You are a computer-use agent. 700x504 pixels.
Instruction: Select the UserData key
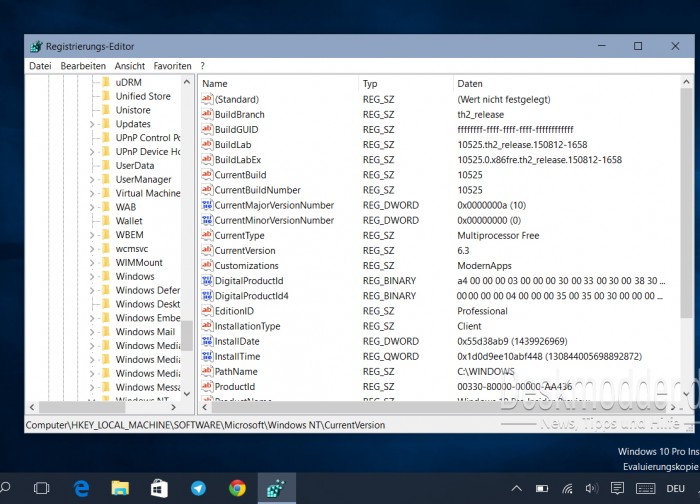[x=135, y=165]
